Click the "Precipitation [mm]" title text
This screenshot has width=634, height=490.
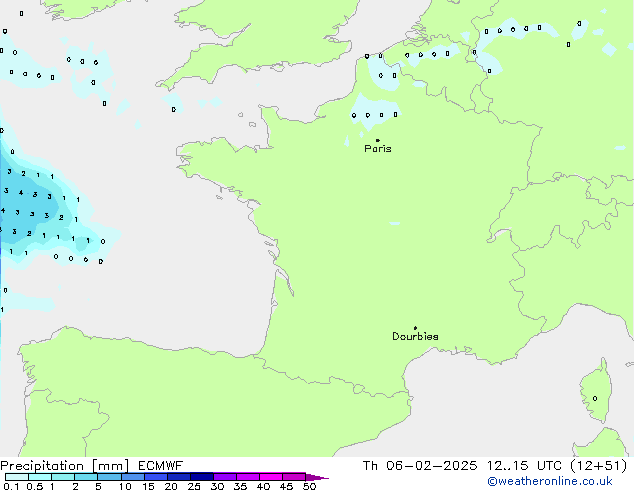point(65,466)
